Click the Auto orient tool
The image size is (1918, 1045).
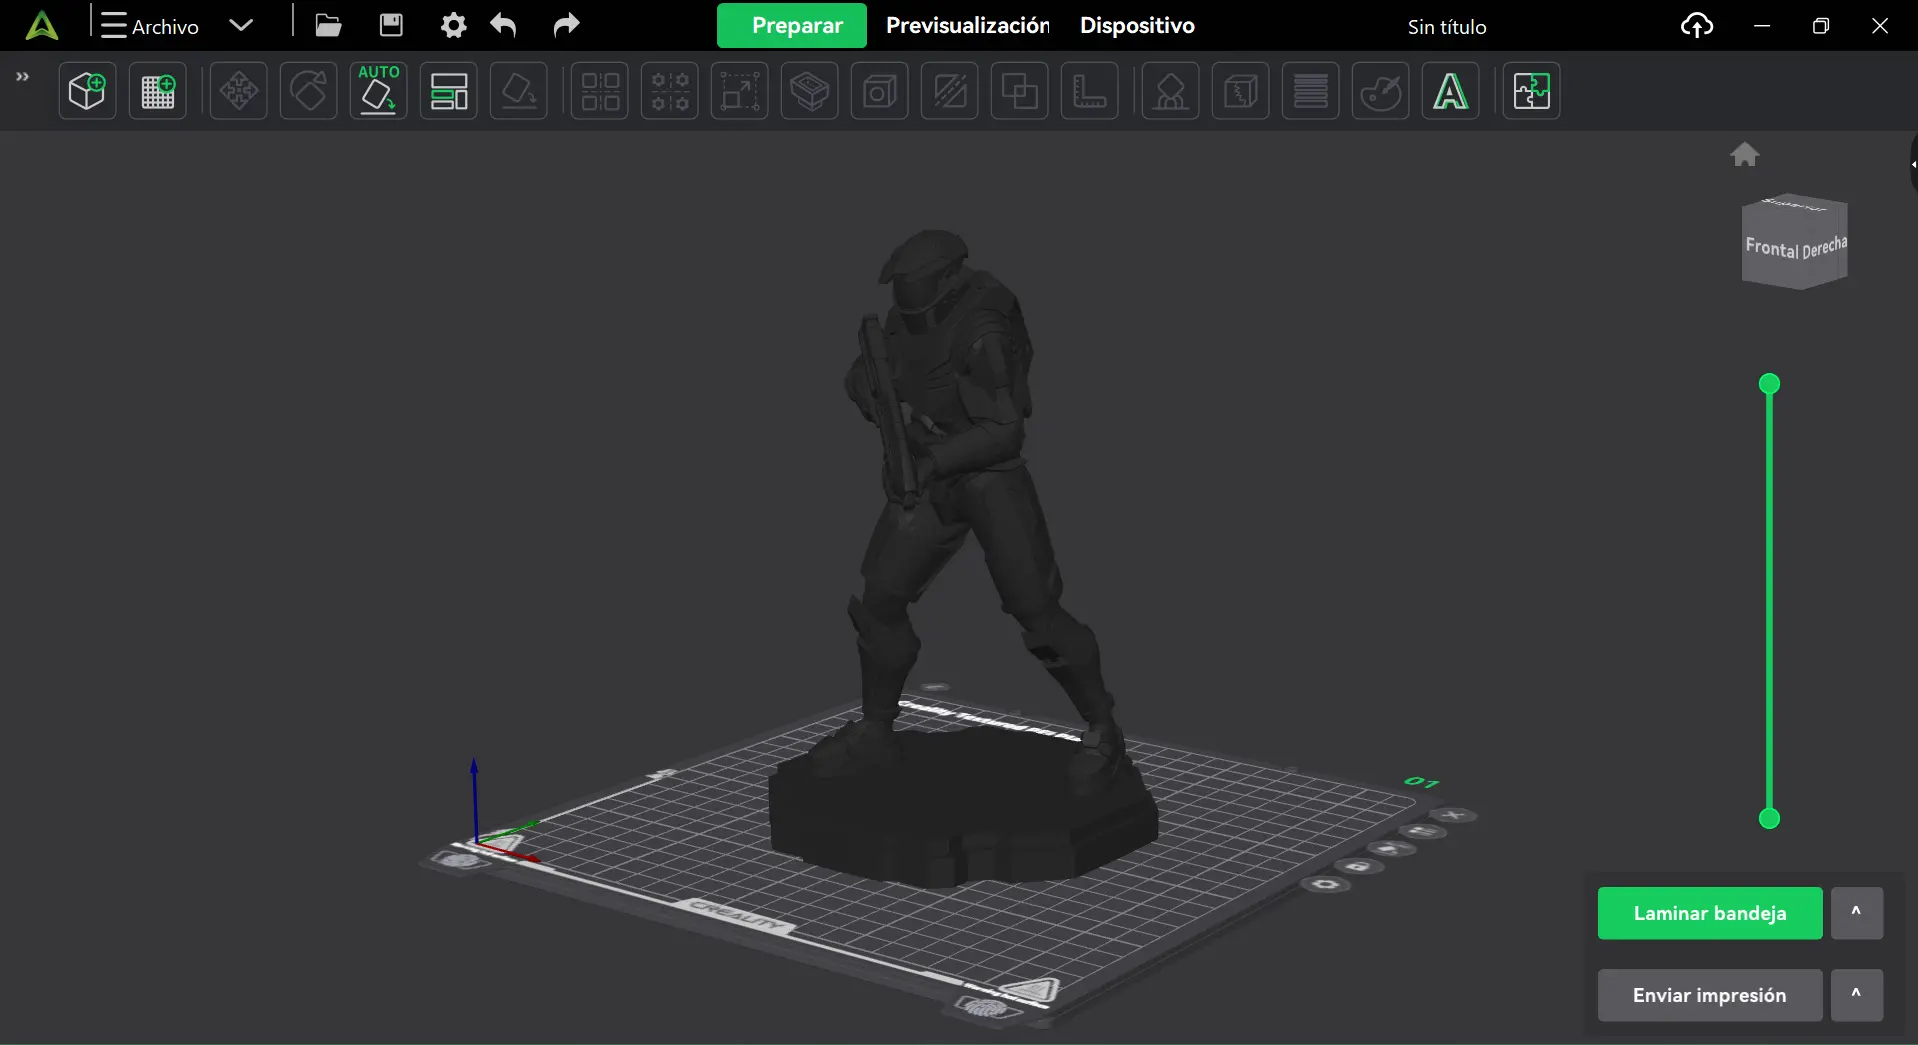click(x=378, y=91)
